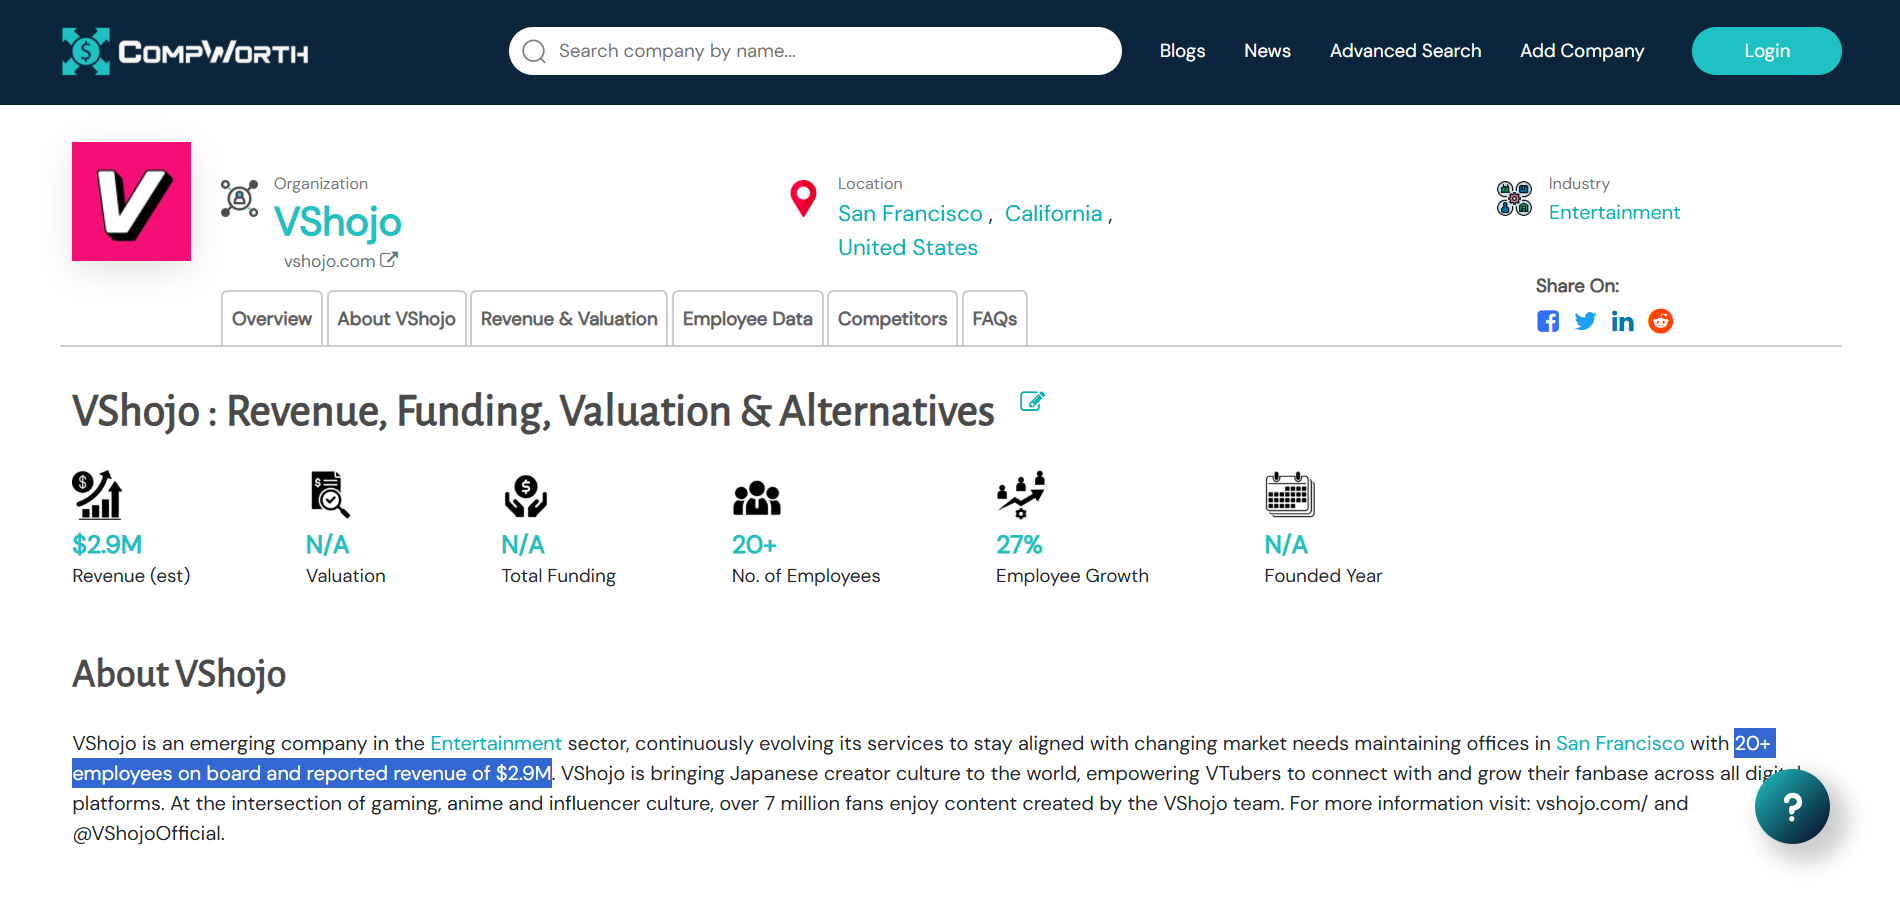Click the $2.9M revenue value

coord(107,545)
